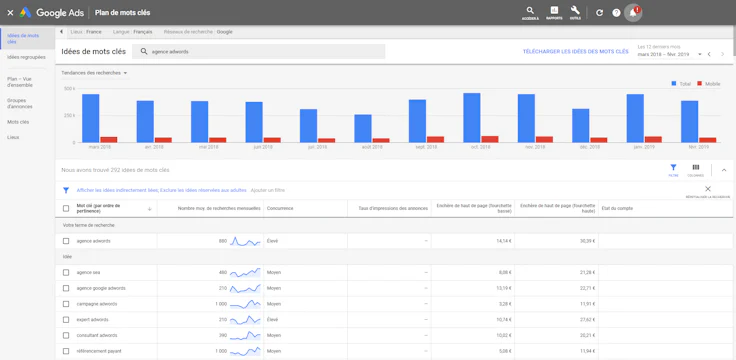Close the keyword planner with the X icon

pyautogui.click(x=10, y=13)
